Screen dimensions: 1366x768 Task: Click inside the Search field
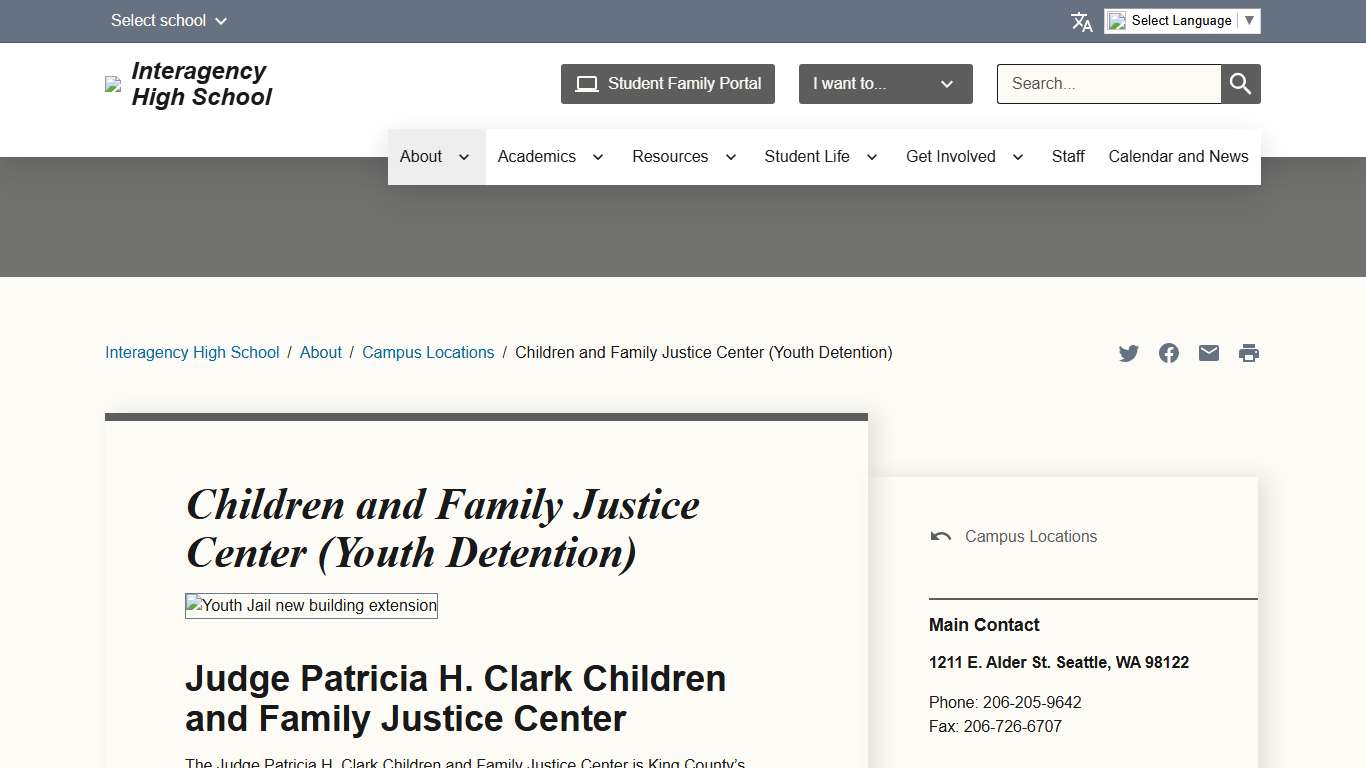(x=1108, y=84)
